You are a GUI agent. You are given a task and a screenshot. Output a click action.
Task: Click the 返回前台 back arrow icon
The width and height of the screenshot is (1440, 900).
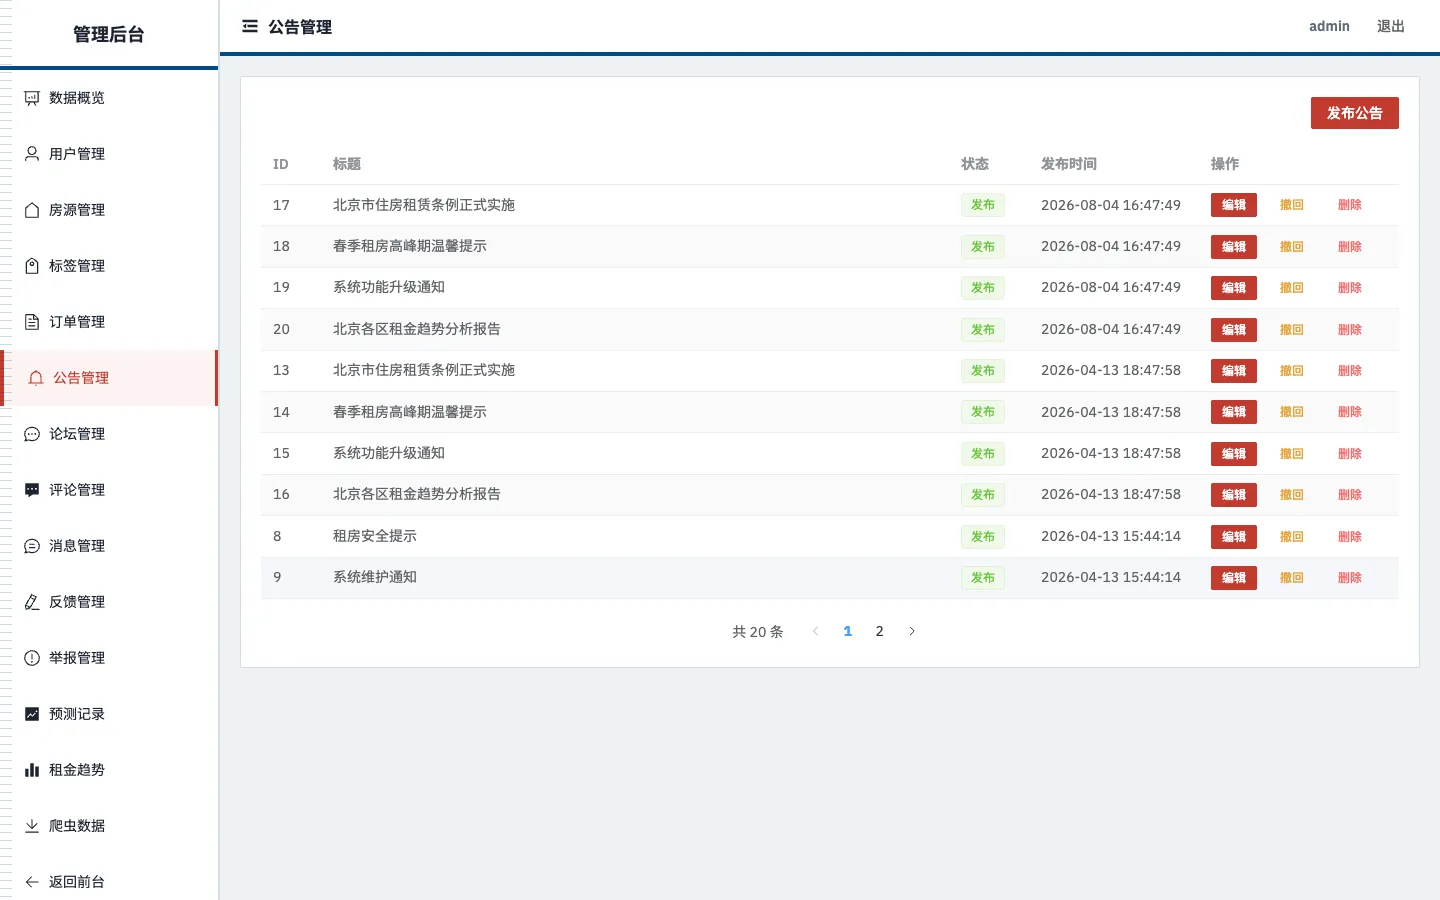[32, 882]
